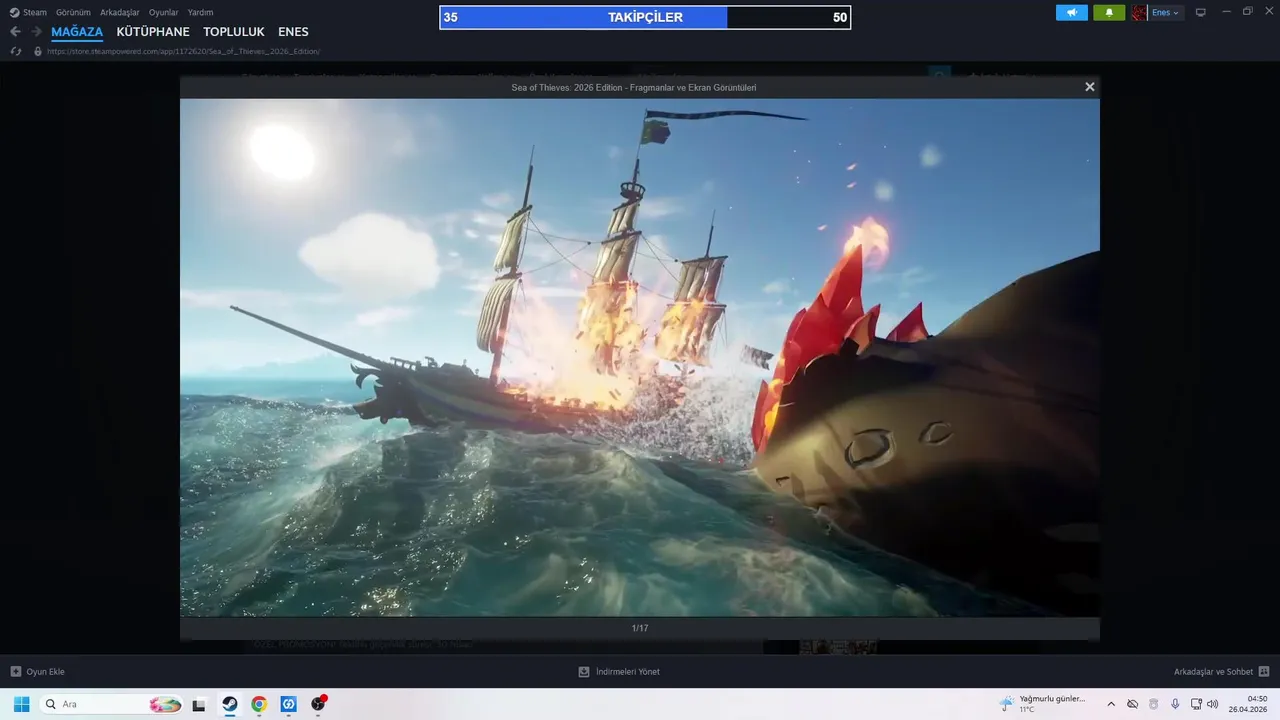Open the volume speaker tray icon
This screenshot has width=1280, height=720.
pyautogui.click(x=1213, y=704)
